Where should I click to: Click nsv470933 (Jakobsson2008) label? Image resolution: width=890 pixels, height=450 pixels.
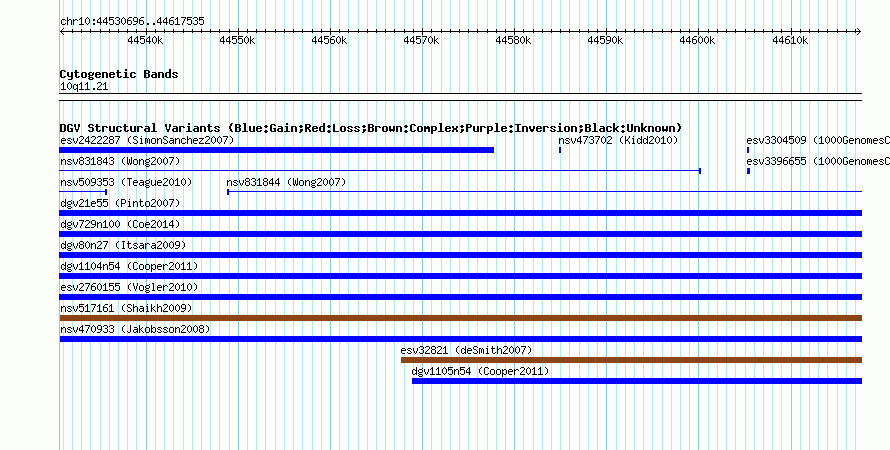(x=135, y=329)
